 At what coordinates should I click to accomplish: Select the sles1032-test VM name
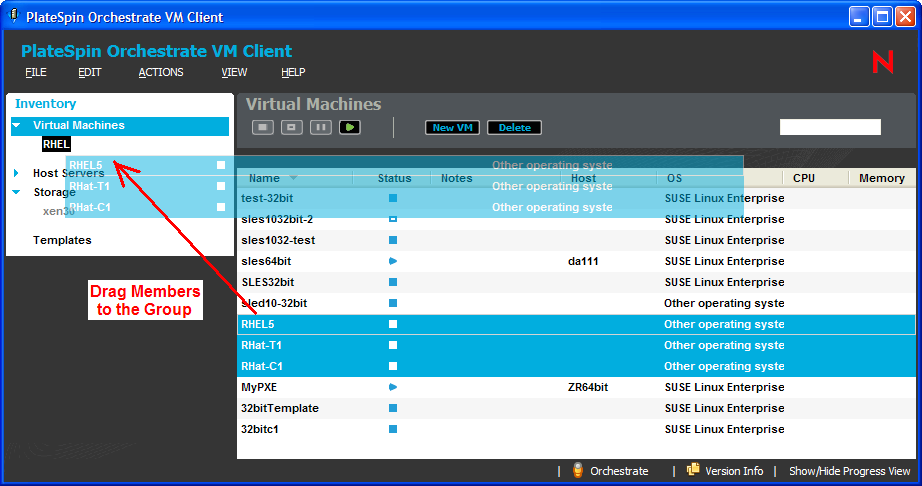[x=278, y=240]
